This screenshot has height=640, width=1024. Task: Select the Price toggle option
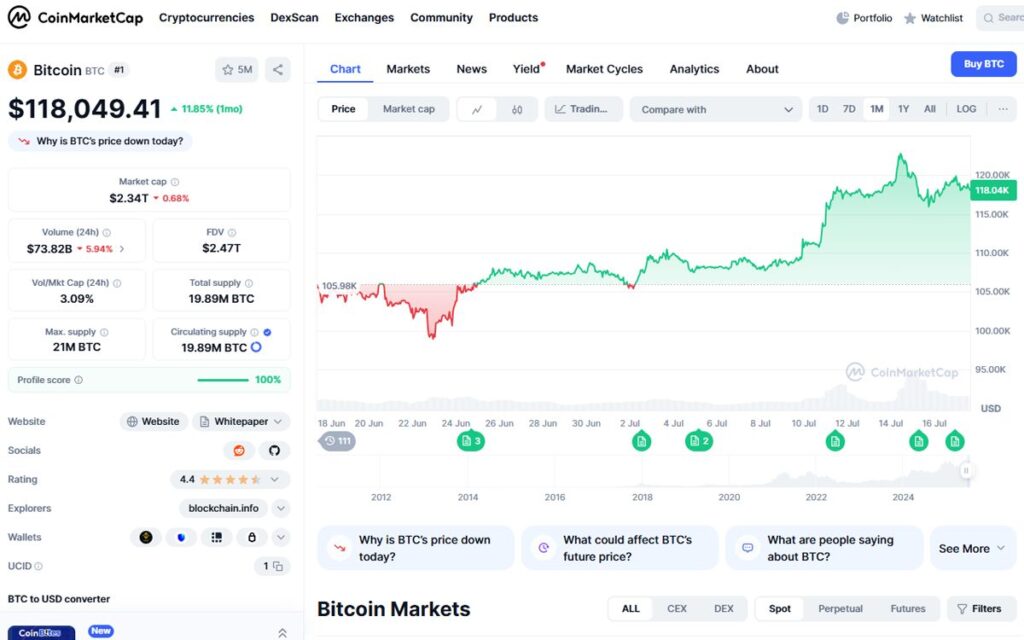tap(343, 109)
